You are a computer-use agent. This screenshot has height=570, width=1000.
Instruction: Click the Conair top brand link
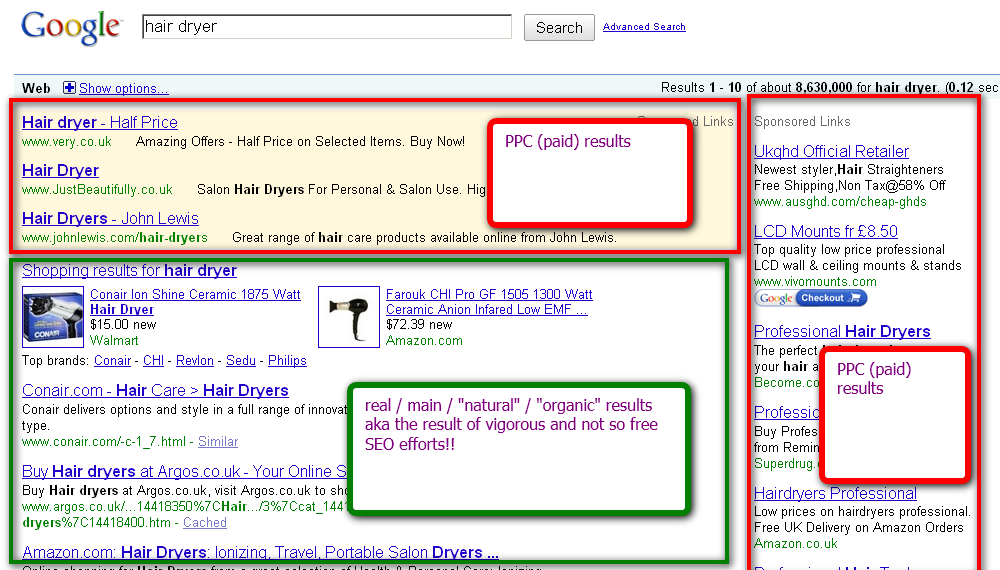[112, 361]
